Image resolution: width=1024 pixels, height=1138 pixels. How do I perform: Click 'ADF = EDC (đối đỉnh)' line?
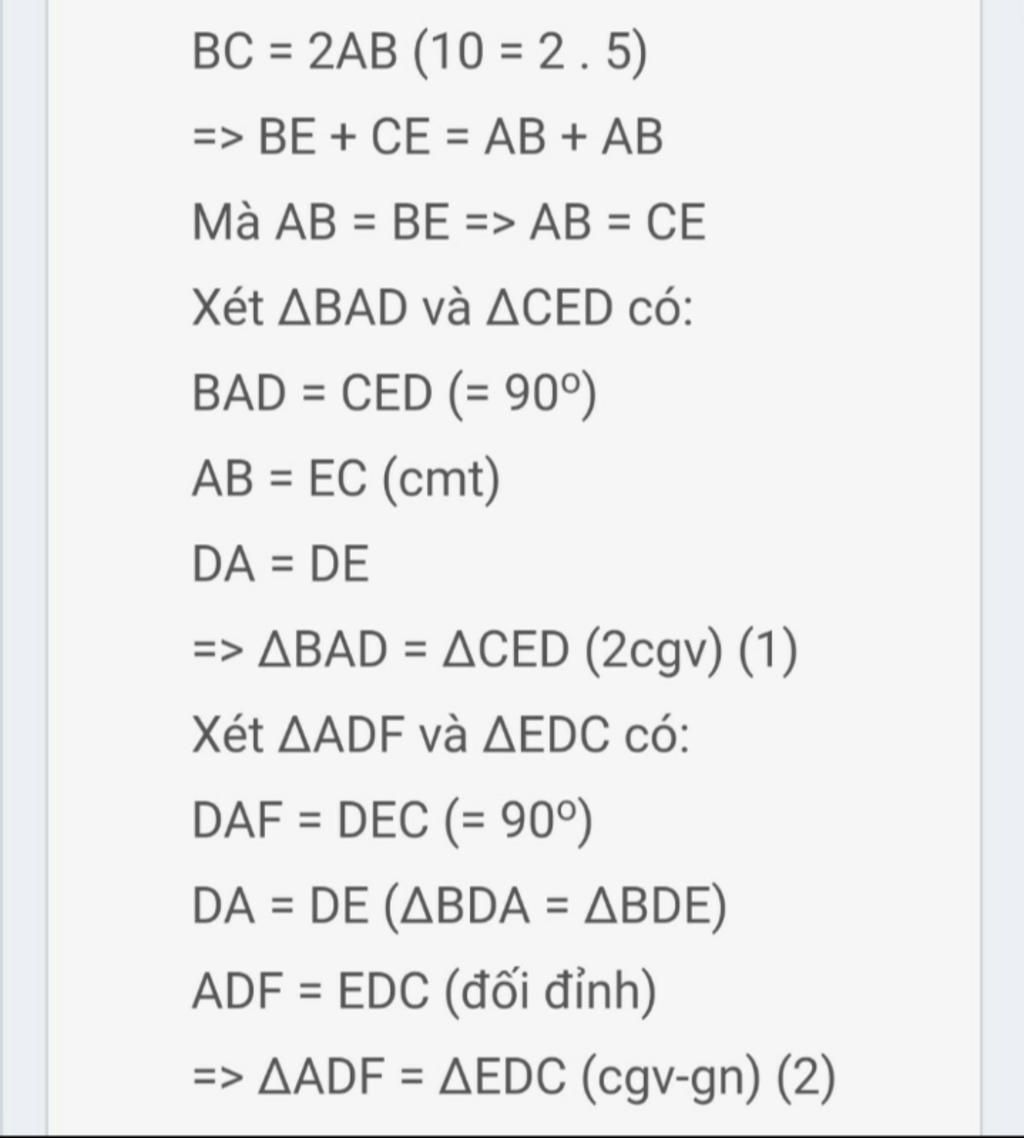pos(424,991)
